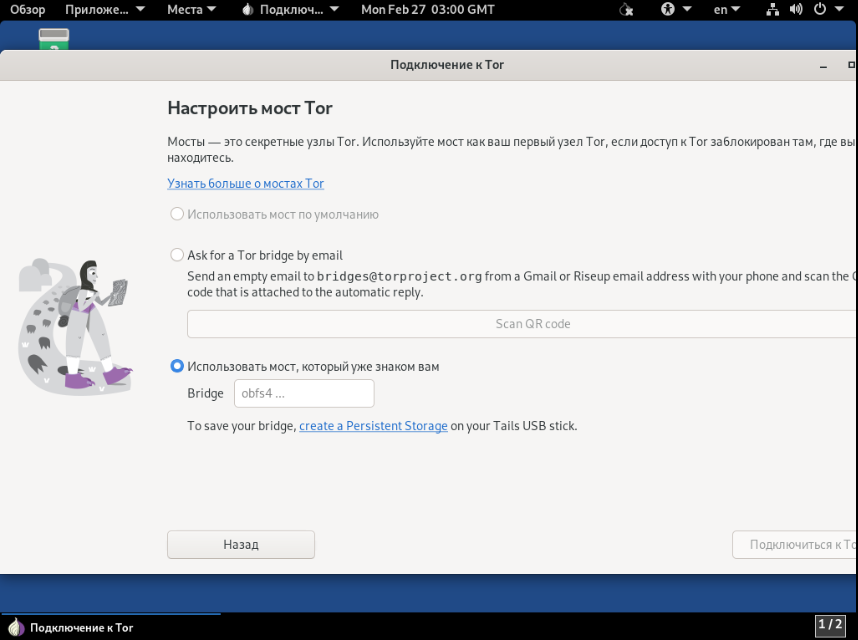
Task: Follow the 'create a Persistent Storage' link
Action: coord(373,425)
